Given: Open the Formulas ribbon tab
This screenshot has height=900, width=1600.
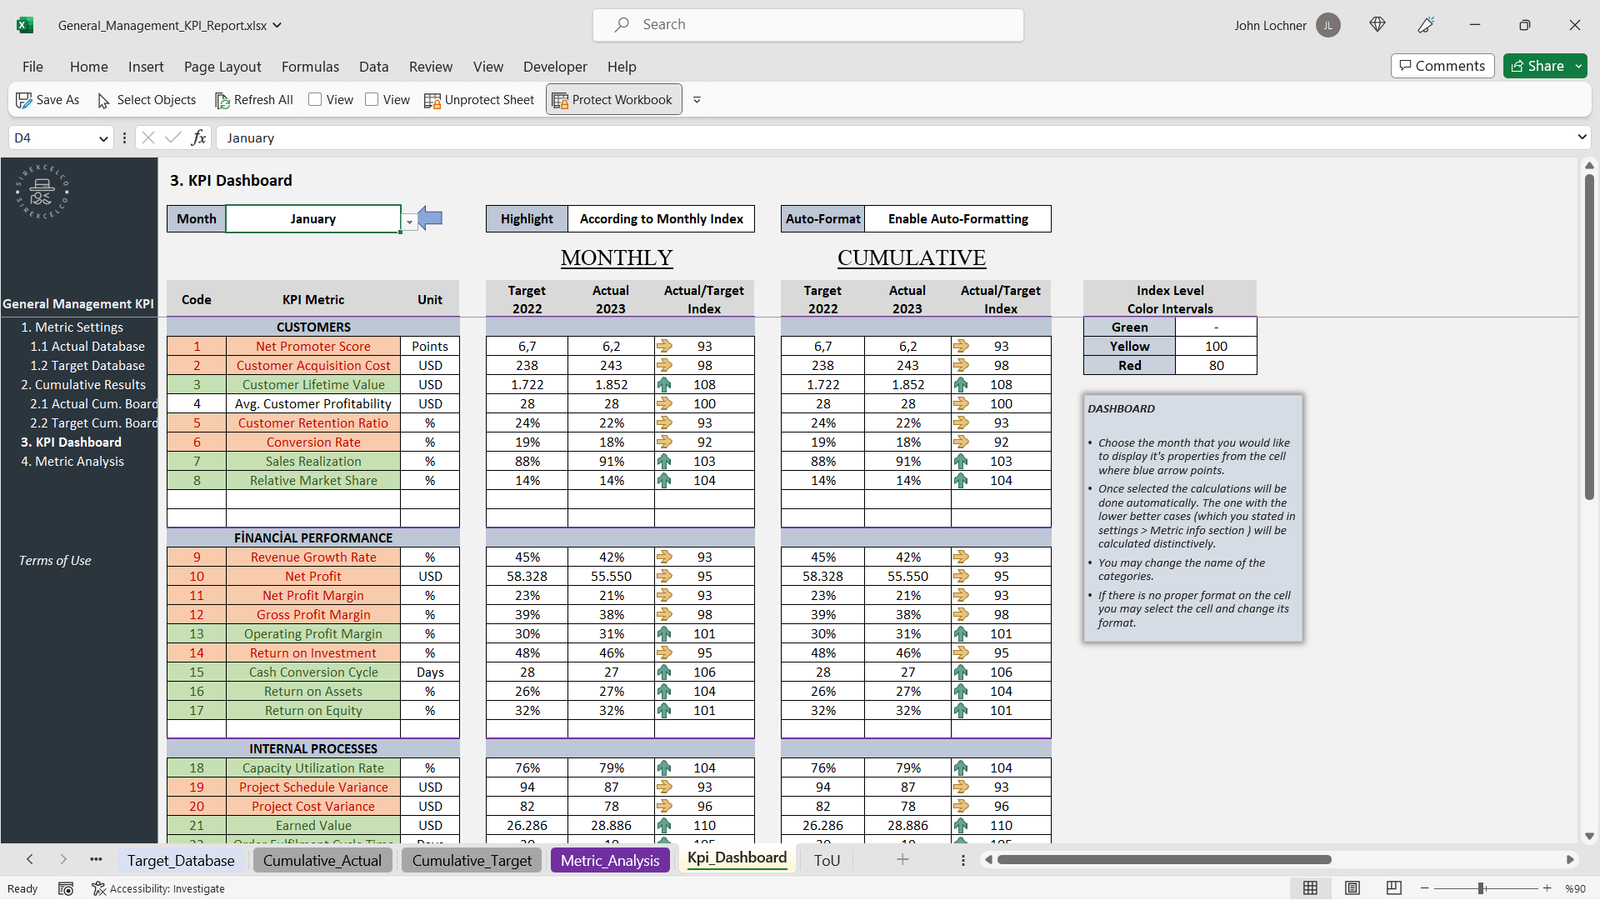Looking at the screenshot, I should click(x=310, y=67).
